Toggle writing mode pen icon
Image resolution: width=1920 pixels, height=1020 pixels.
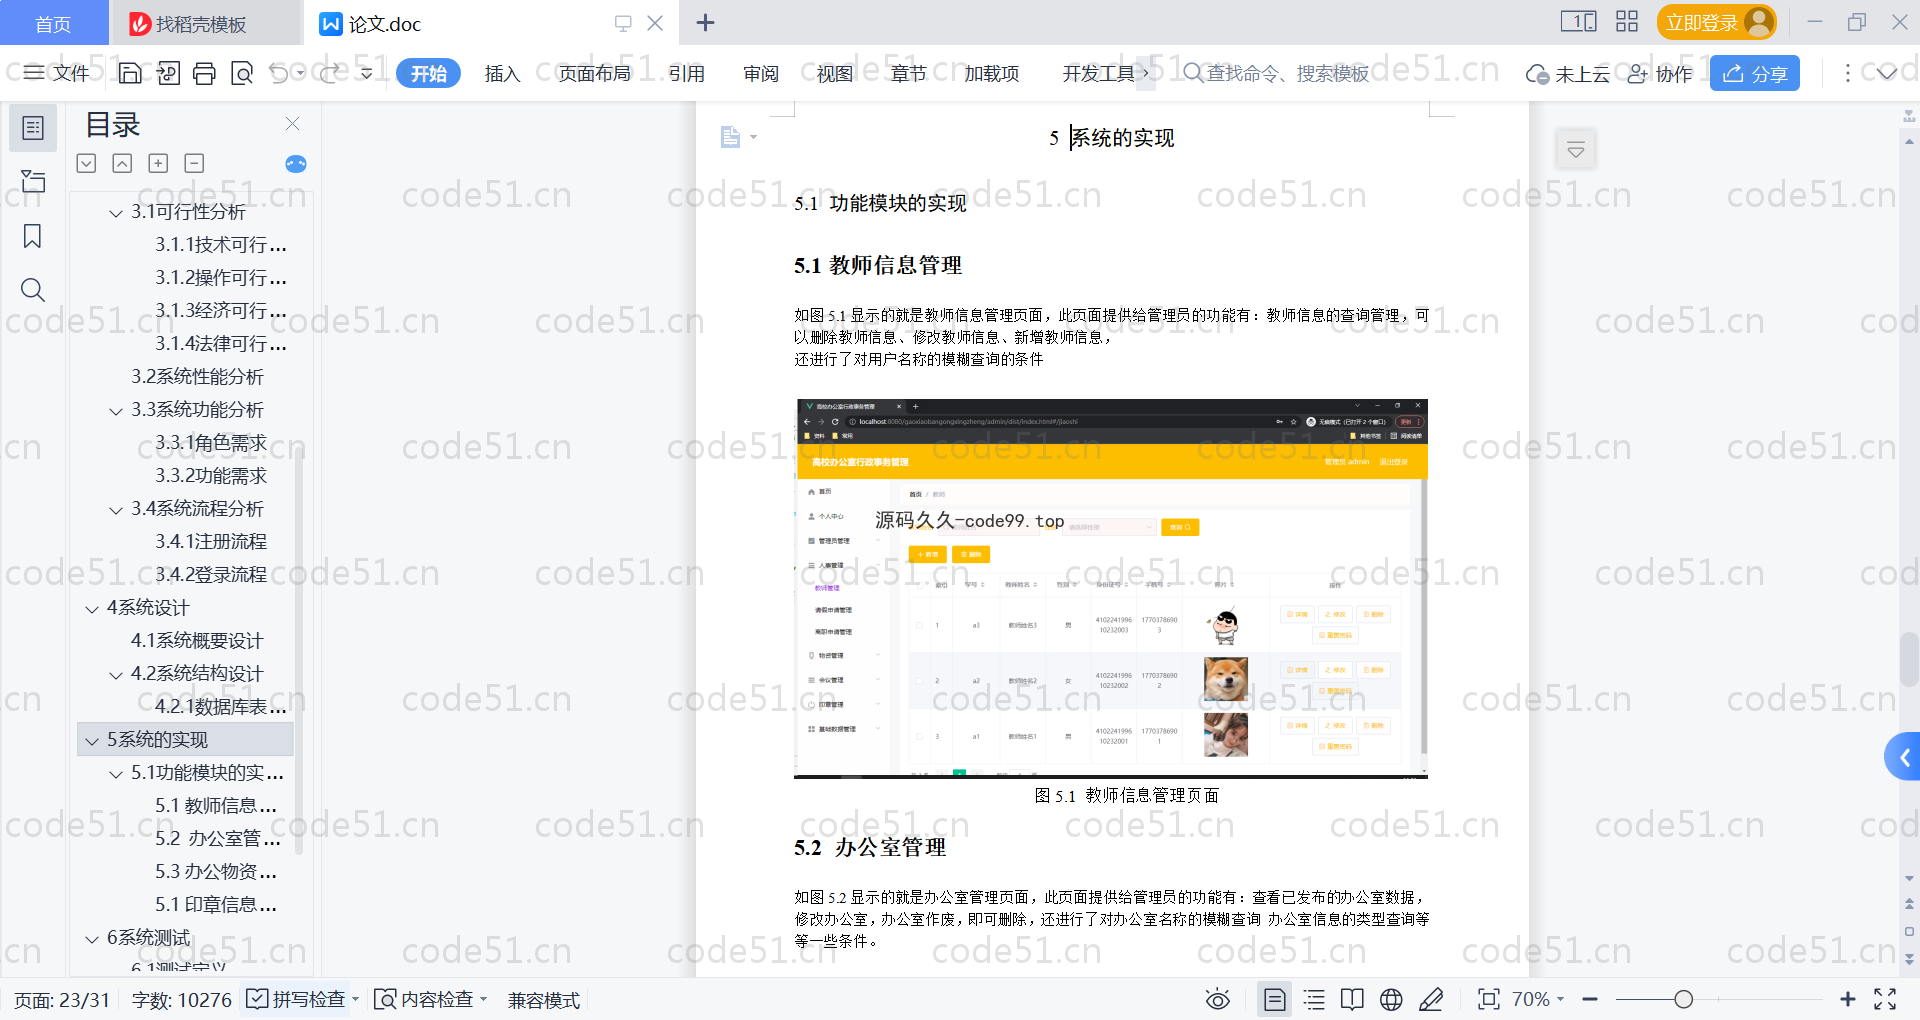1431,999
